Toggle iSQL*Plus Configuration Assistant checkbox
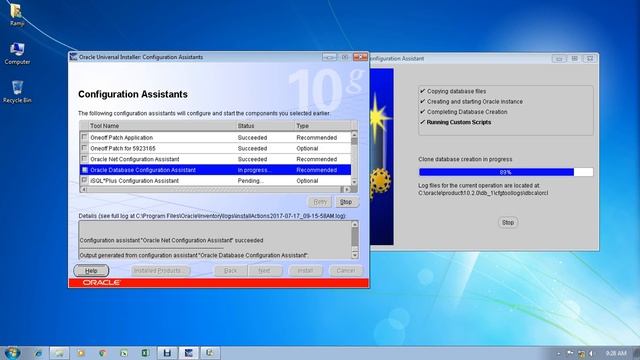This screenshot has width=640, height=360. pos(84,180)
